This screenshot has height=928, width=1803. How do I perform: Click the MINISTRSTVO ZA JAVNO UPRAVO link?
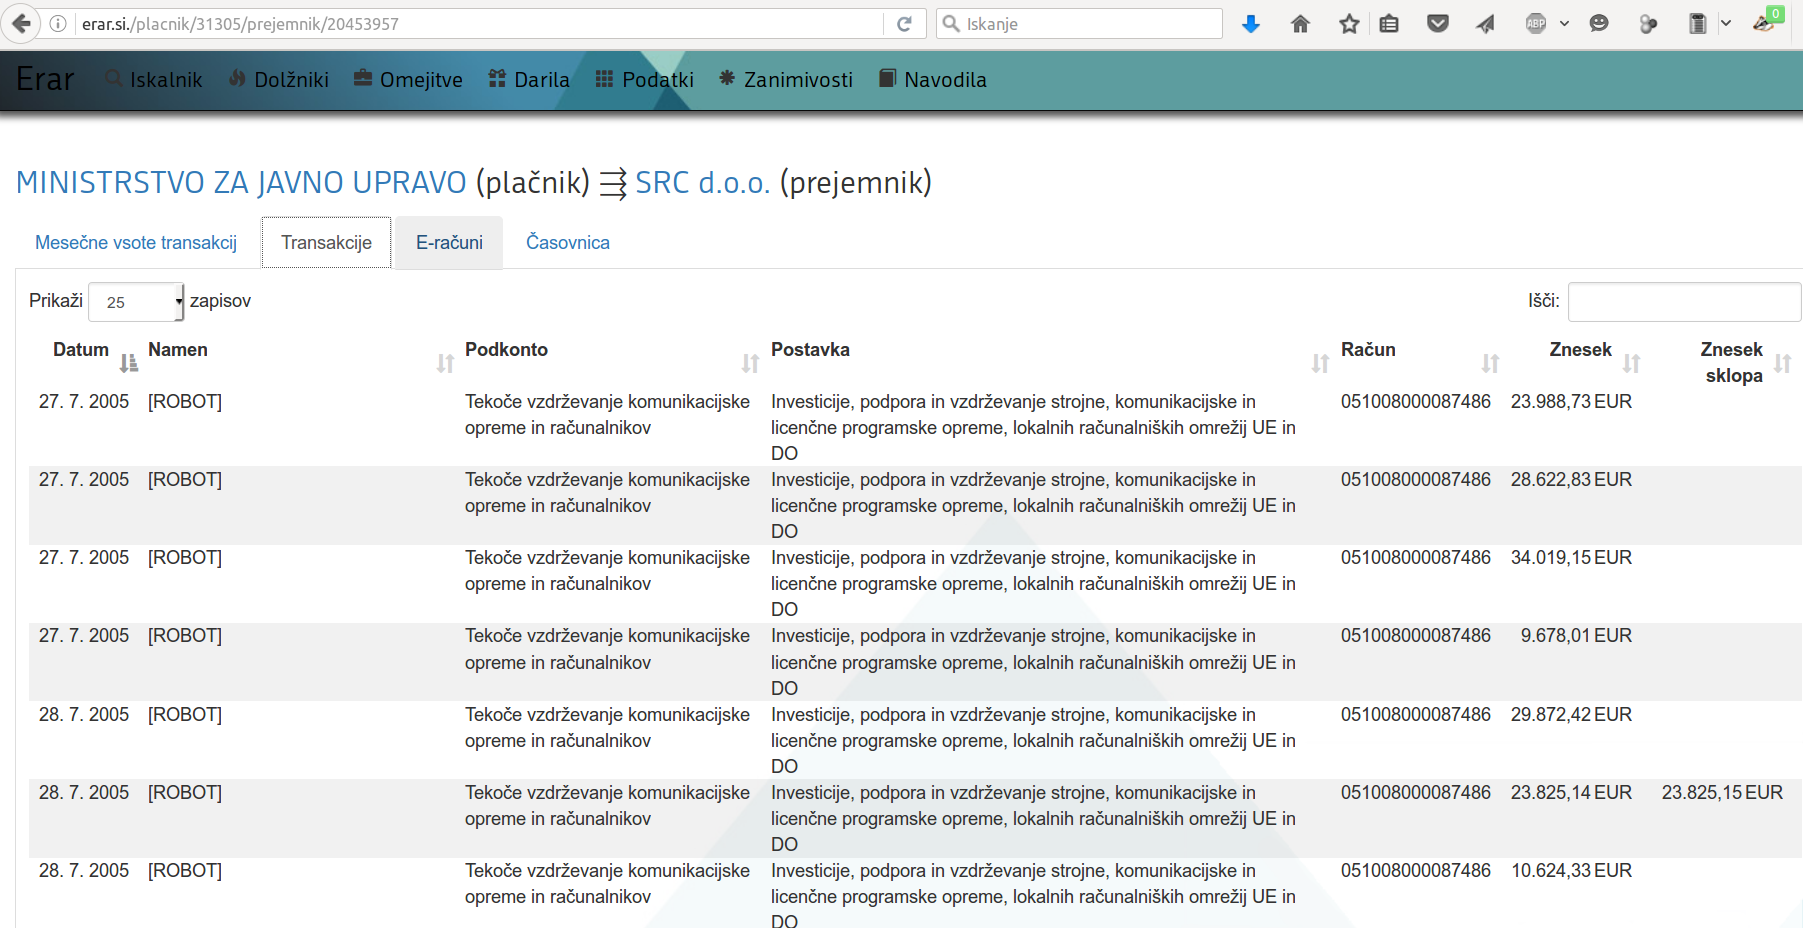click(x=241, y=183)
